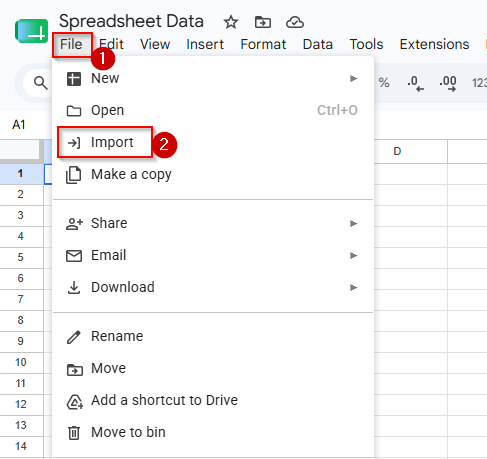Viewport: 487px width, 459px height.
Task: Click the move-to-folder icon beside title
Action: (x=263, y=22)
